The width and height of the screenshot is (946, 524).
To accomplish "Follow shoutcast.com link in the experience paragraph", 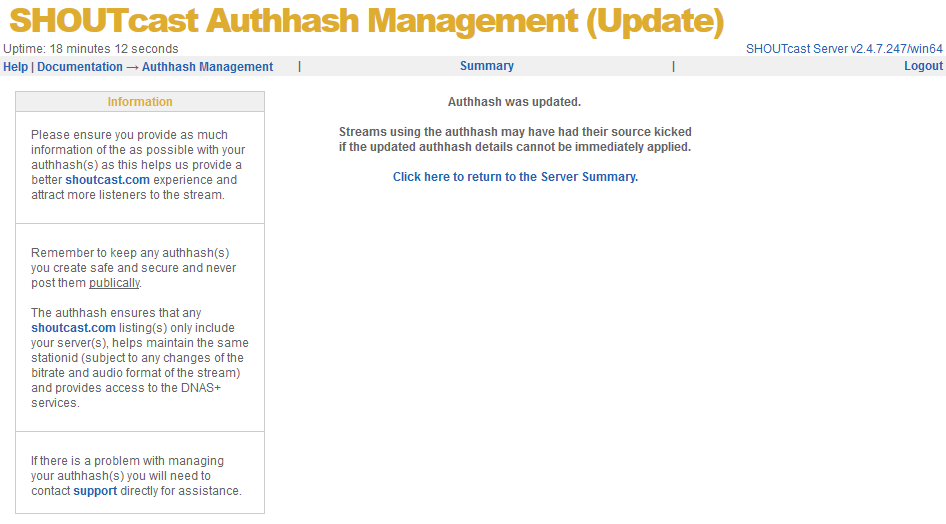I will click(107, 180).
